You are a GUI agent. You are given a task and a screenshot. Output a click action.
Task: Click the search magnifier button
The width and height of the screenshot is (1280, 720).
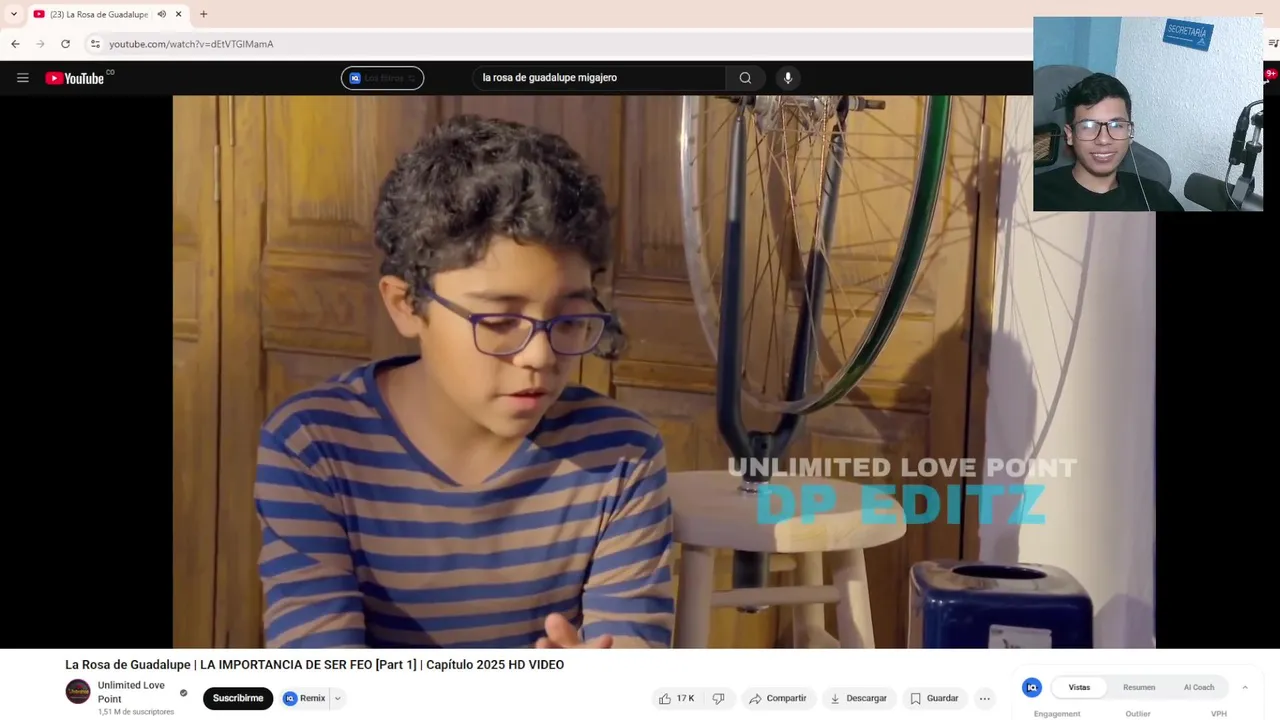[745, 78]
